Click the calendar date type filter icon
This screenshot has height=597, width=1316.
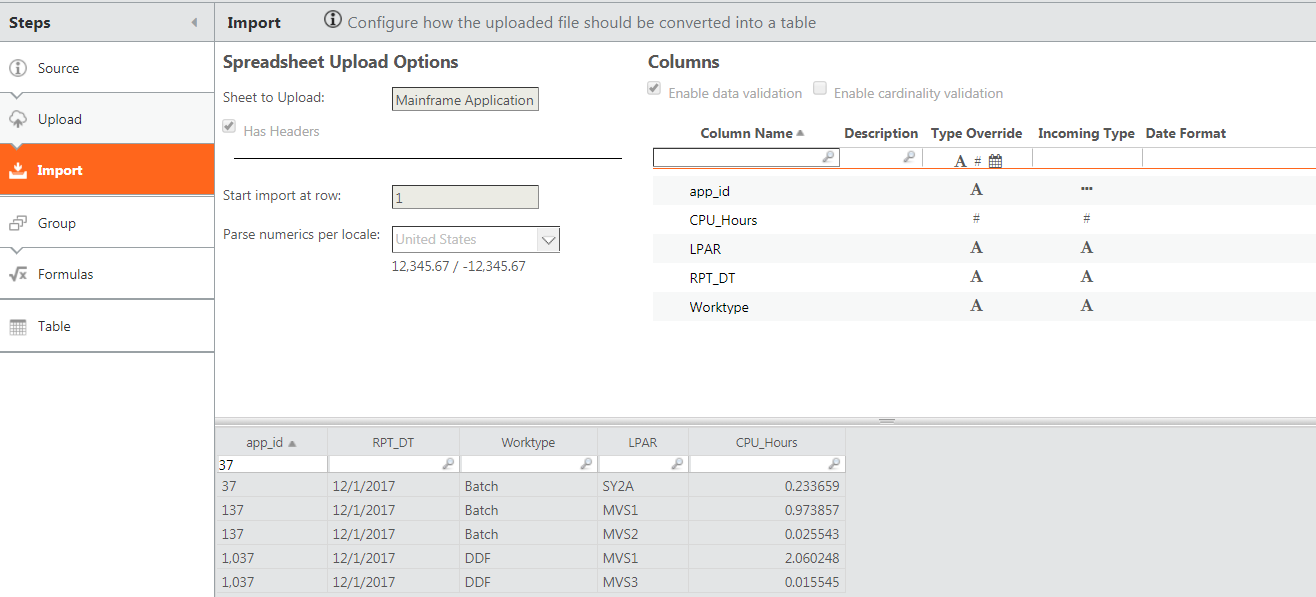pyautogui.click(x=995, y=160)
